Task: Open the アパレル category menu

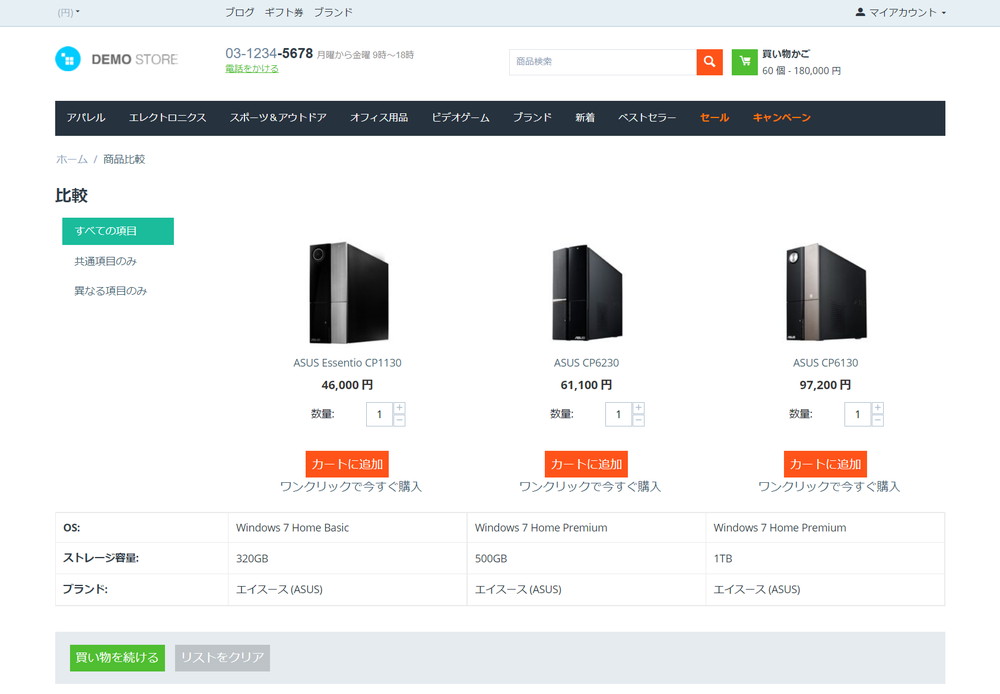Action: (86, 117)
